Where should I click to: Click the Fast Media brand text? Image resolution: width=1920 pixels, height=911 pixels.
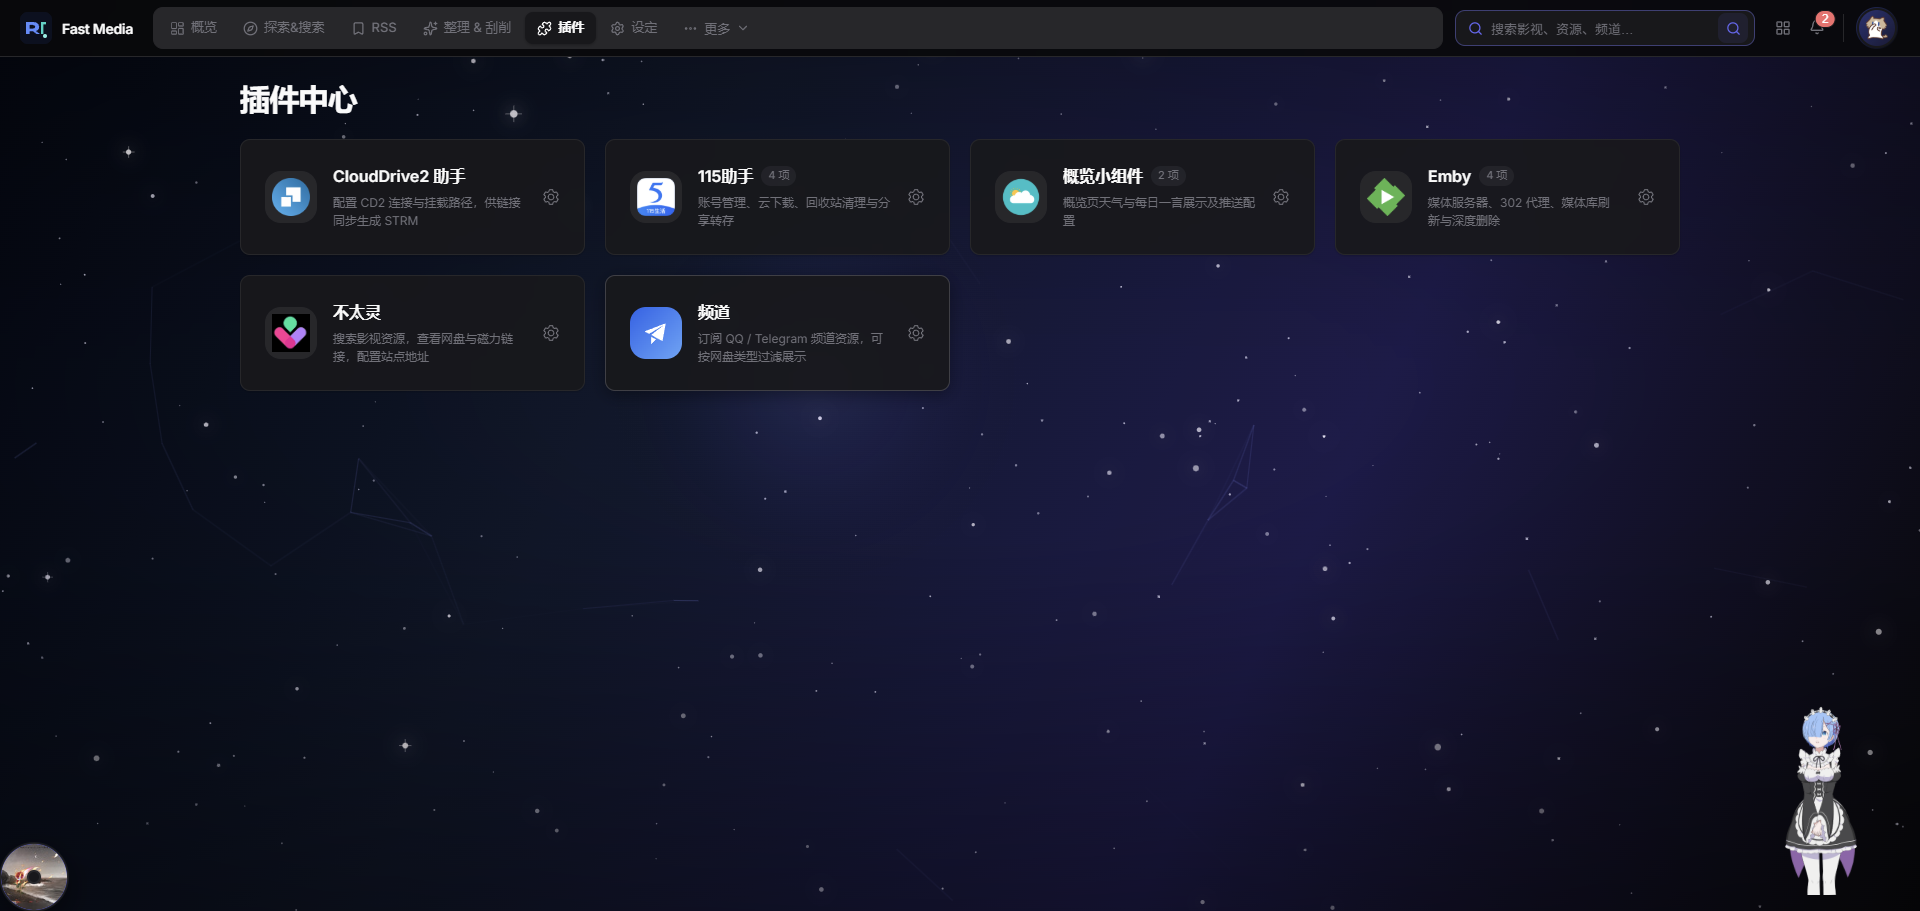pos(97,29)
